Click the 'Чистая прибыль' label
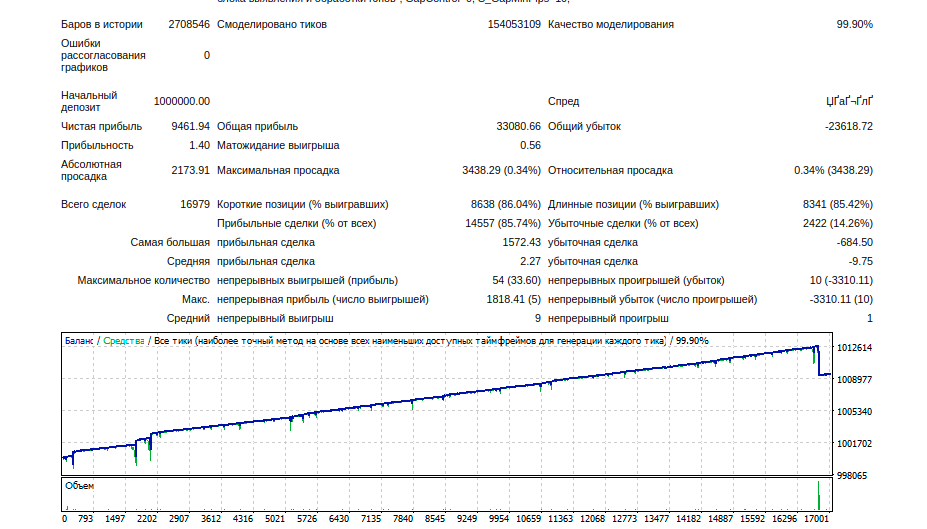Image resolution: width=927 pixels, height=529 pixels. 102,126
